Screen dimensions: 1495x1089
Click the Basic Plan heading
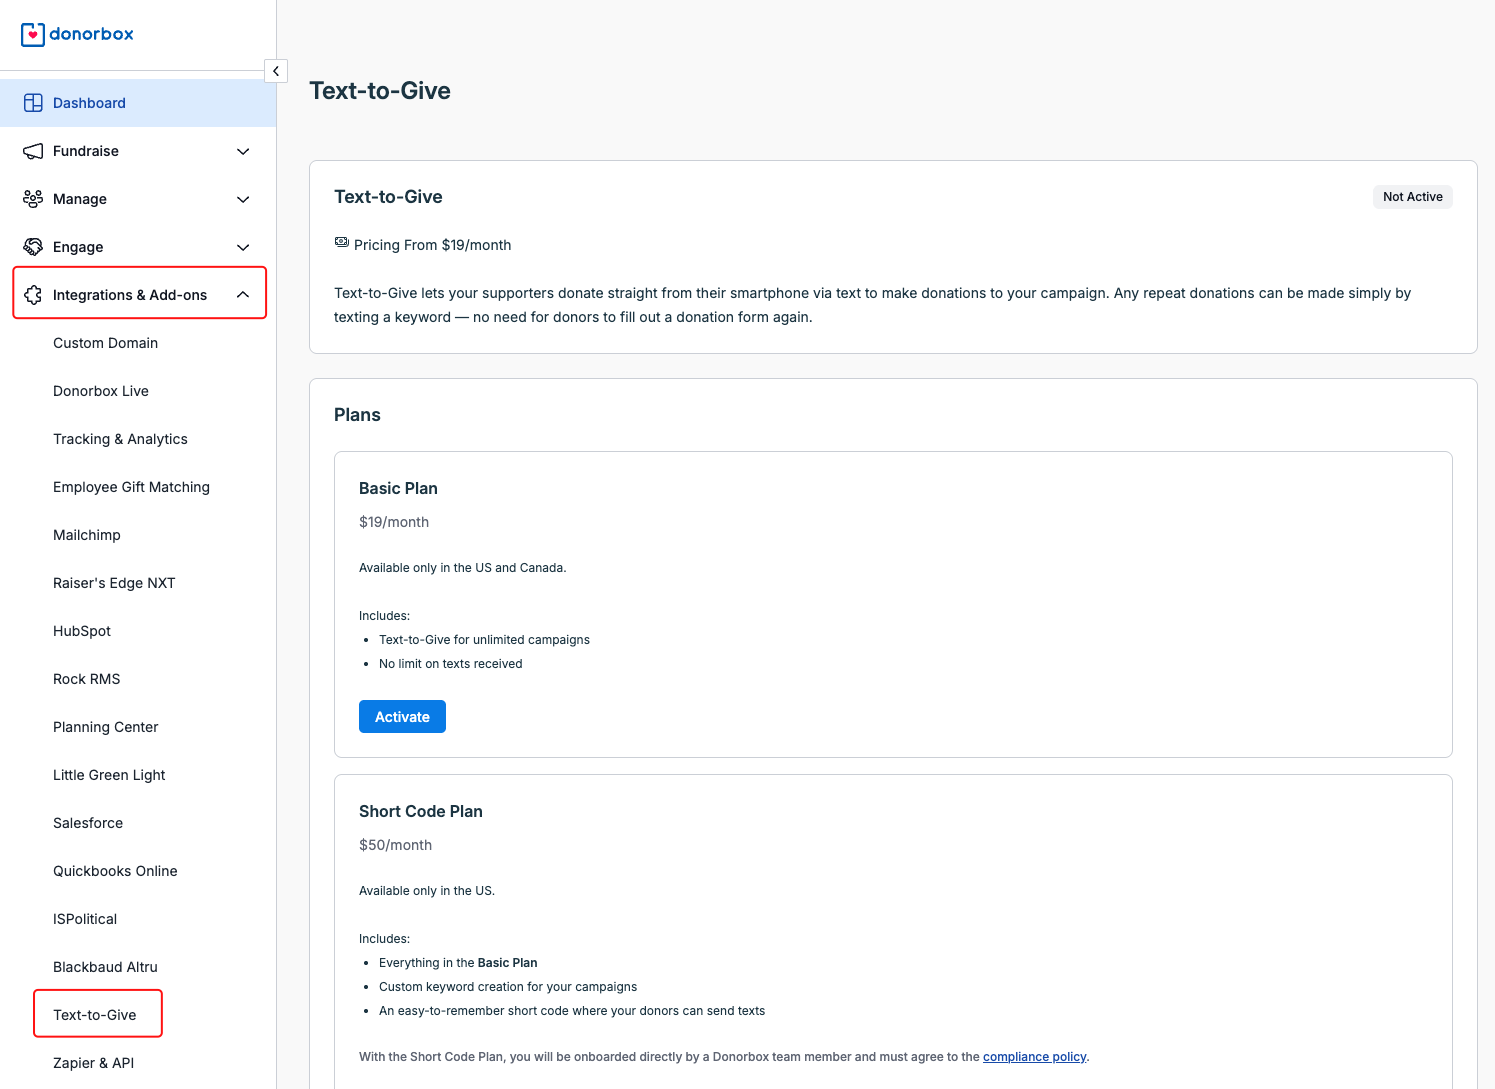(398, 488)
